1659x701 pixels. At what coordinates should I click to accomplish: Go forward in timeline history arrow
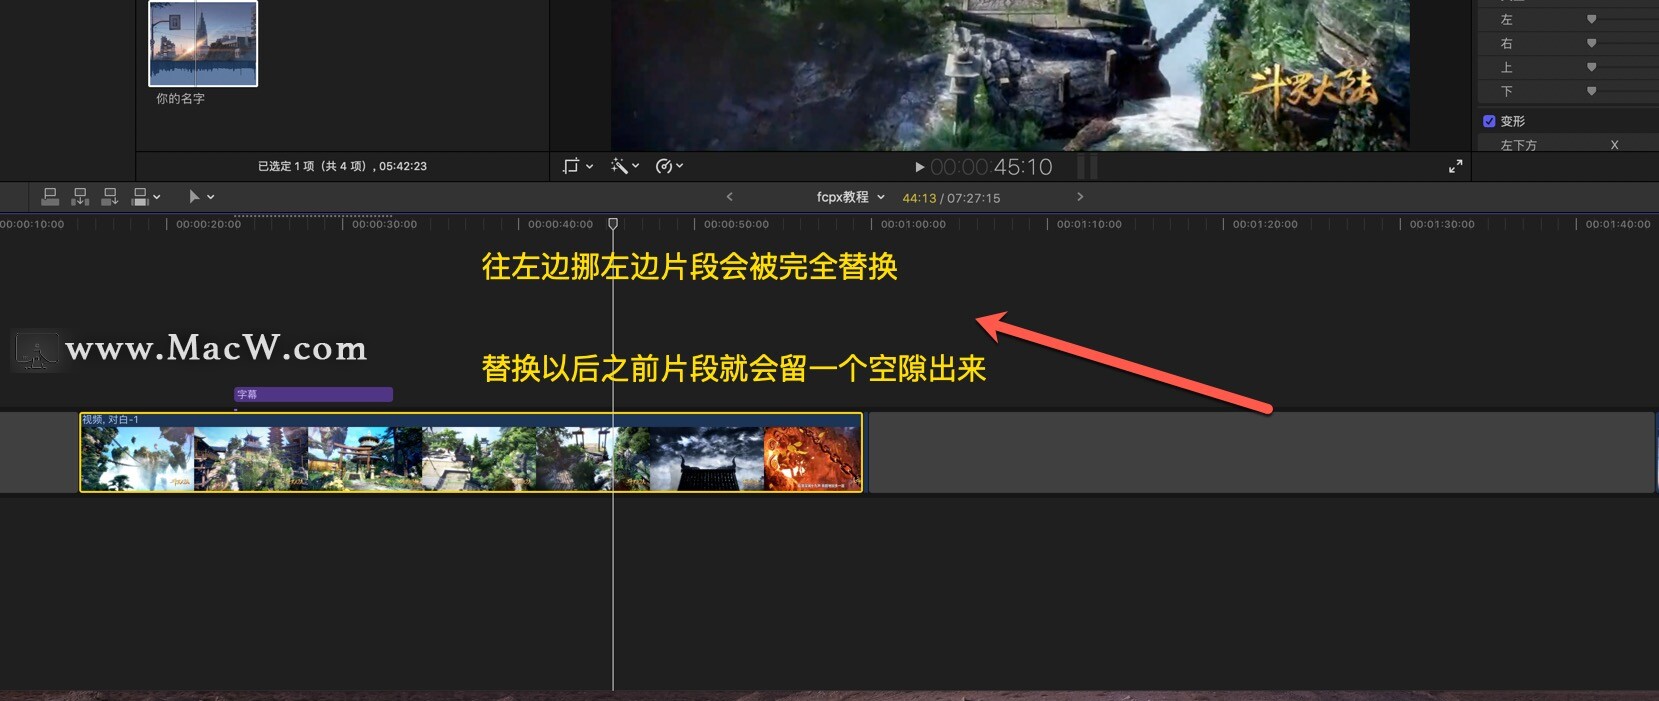pos(1080,197)
